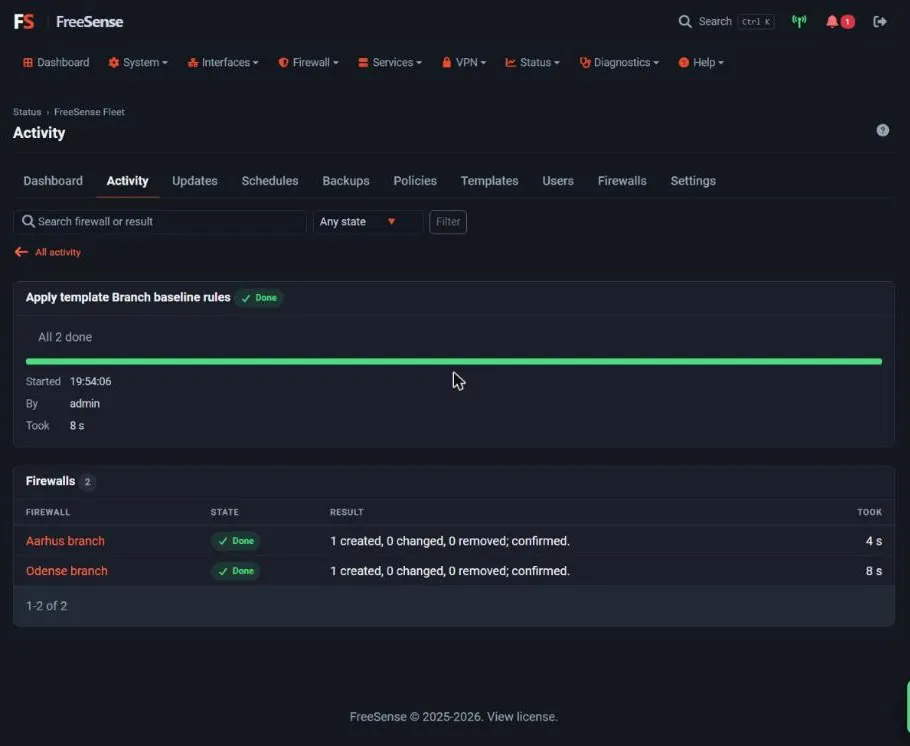910x746 pixels.
Task: Expand the Firewall menu
Action: [308, 62]
